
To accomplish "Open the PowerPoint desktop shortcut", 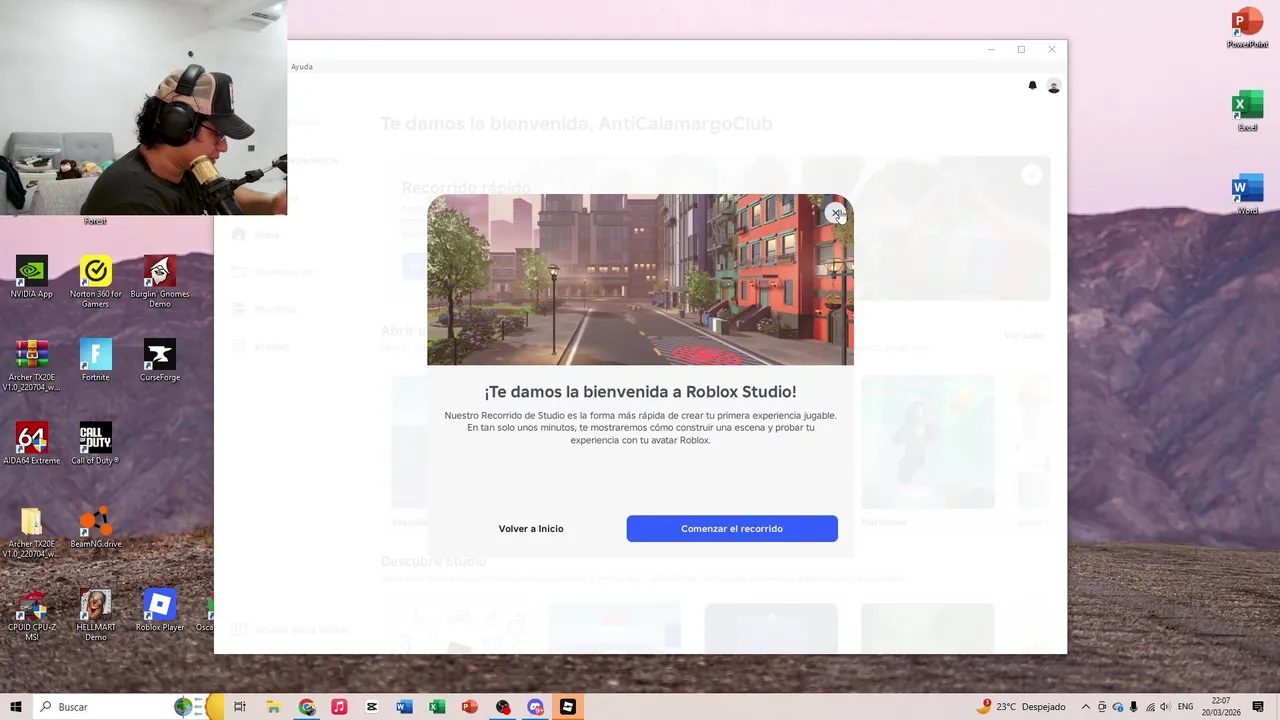I will pos(1247,28).
